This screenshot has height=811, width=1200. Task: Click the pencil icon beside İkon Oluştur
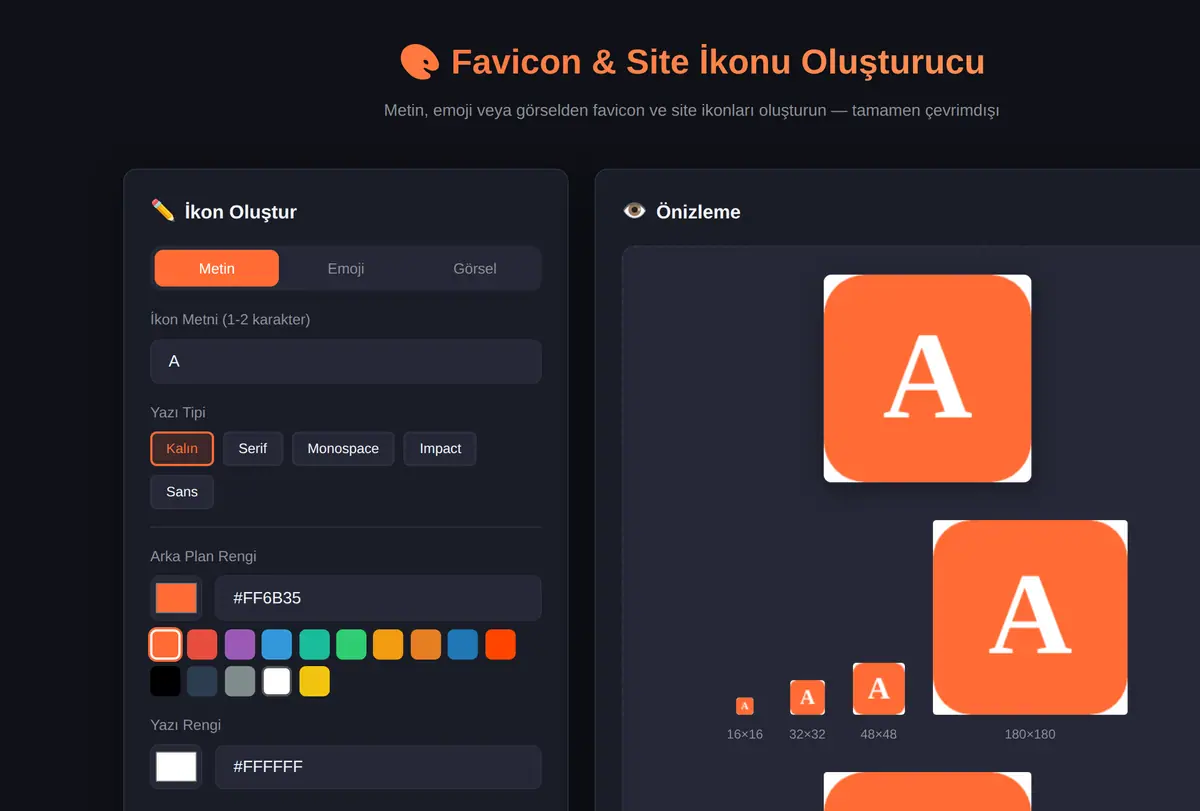tap(163, 210)
